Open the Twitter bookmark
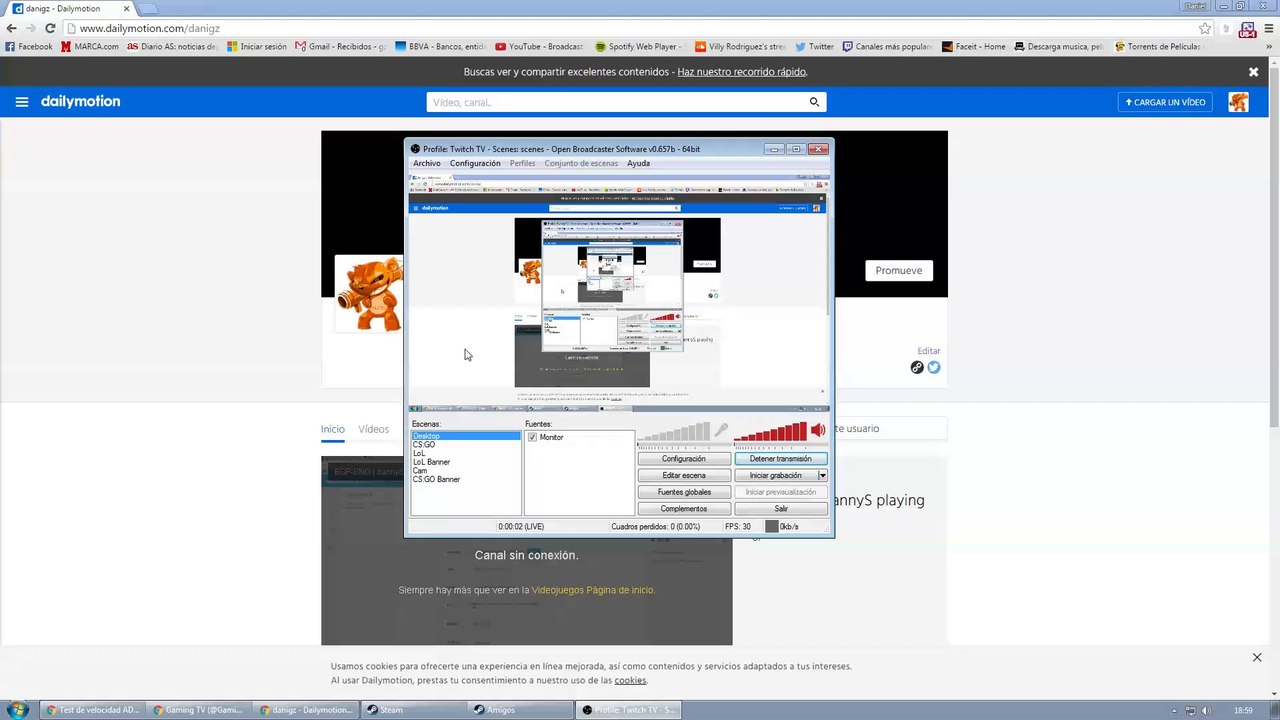 click(x=814, y=46)
